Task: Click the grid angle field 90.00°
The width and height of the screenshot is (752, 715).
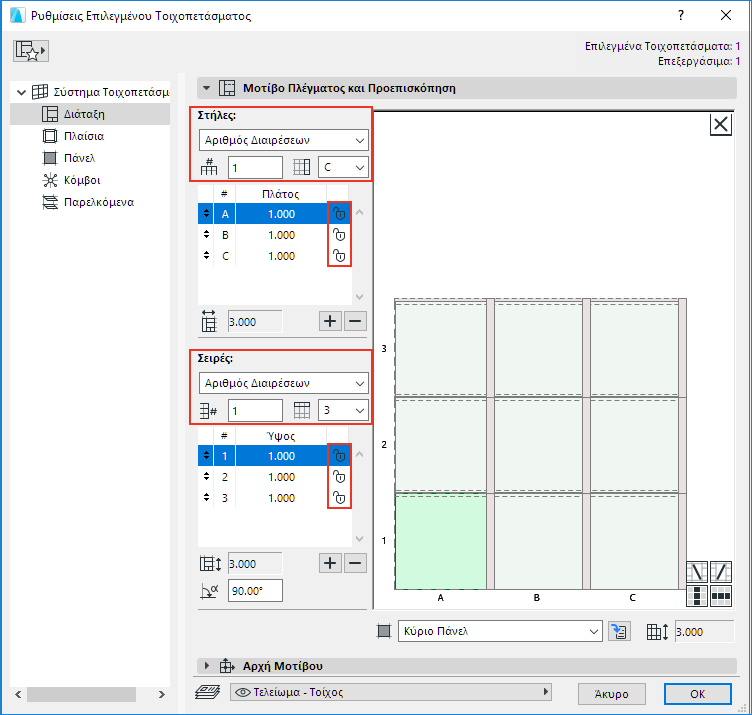Action: tap(255, 591)
